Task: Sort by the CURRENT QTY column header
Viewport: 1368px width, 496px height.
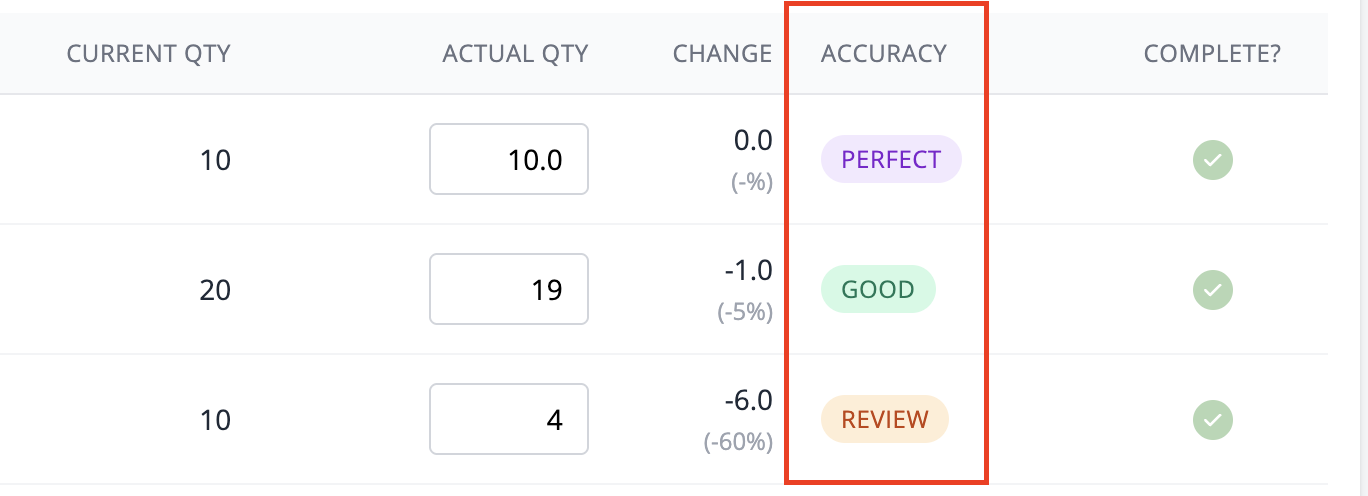Action: tap(149, 54)
